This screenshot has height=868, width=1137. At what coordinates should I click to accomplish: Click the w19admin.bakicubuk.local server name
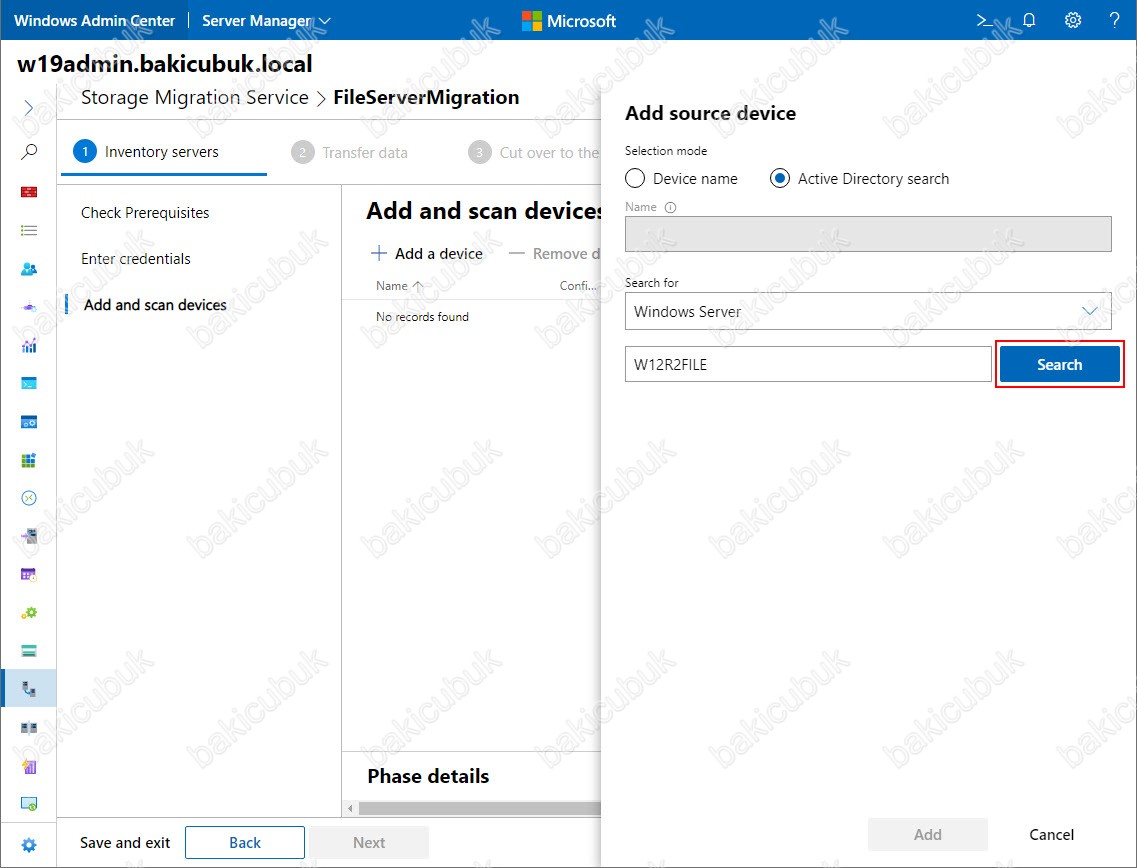(165, 64)
